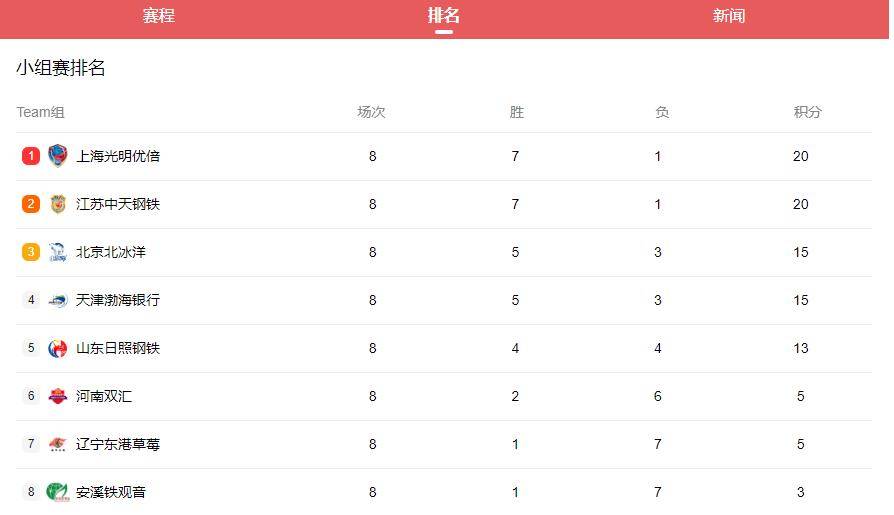
Task: Open the 新闻 tab
Action: [729, 16]
